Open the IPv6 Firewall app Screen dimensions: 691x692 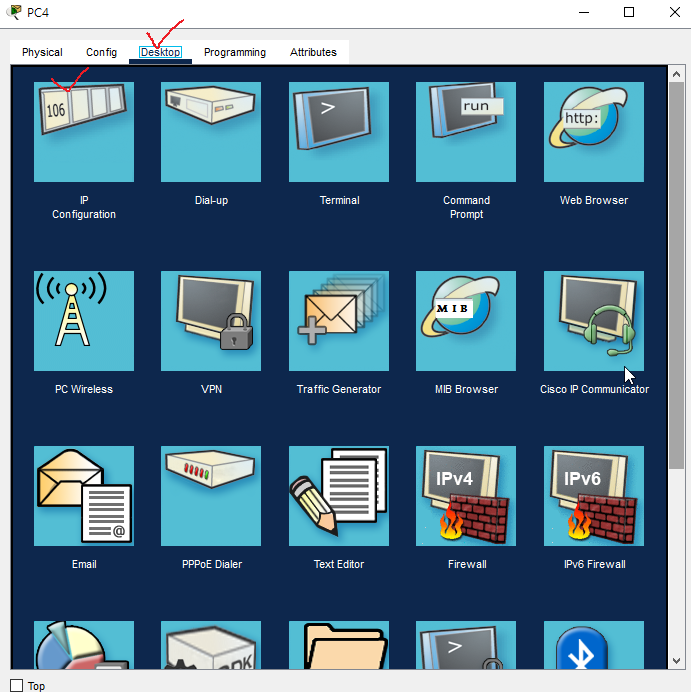click(594, 496)
